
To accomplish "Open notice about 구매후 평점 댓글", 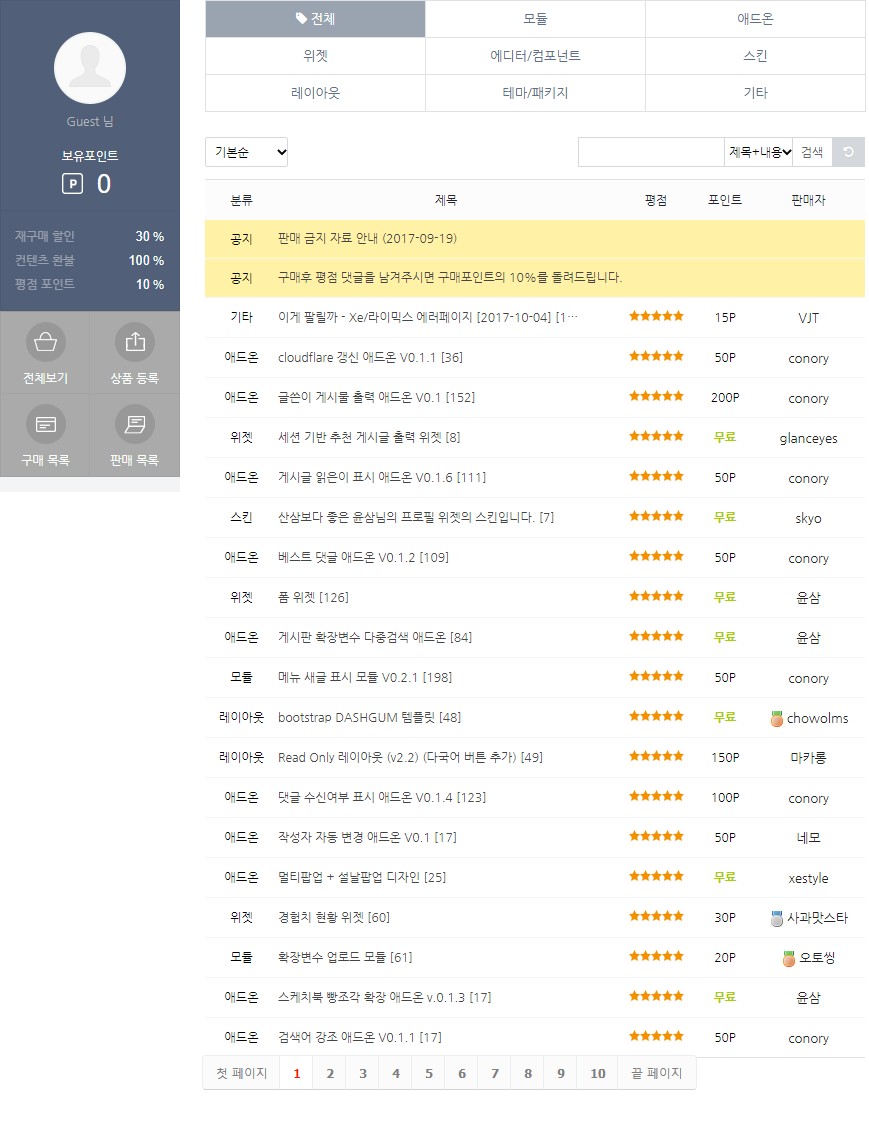I will [450, 277].
